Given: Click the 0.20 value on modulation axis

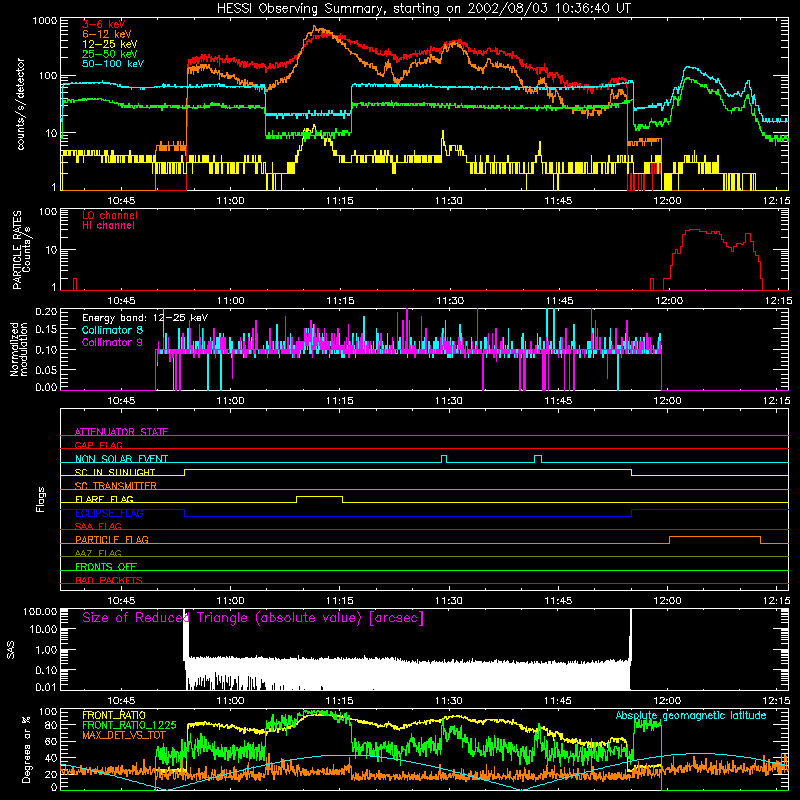Looking at the screenshot, I should 46,311.
